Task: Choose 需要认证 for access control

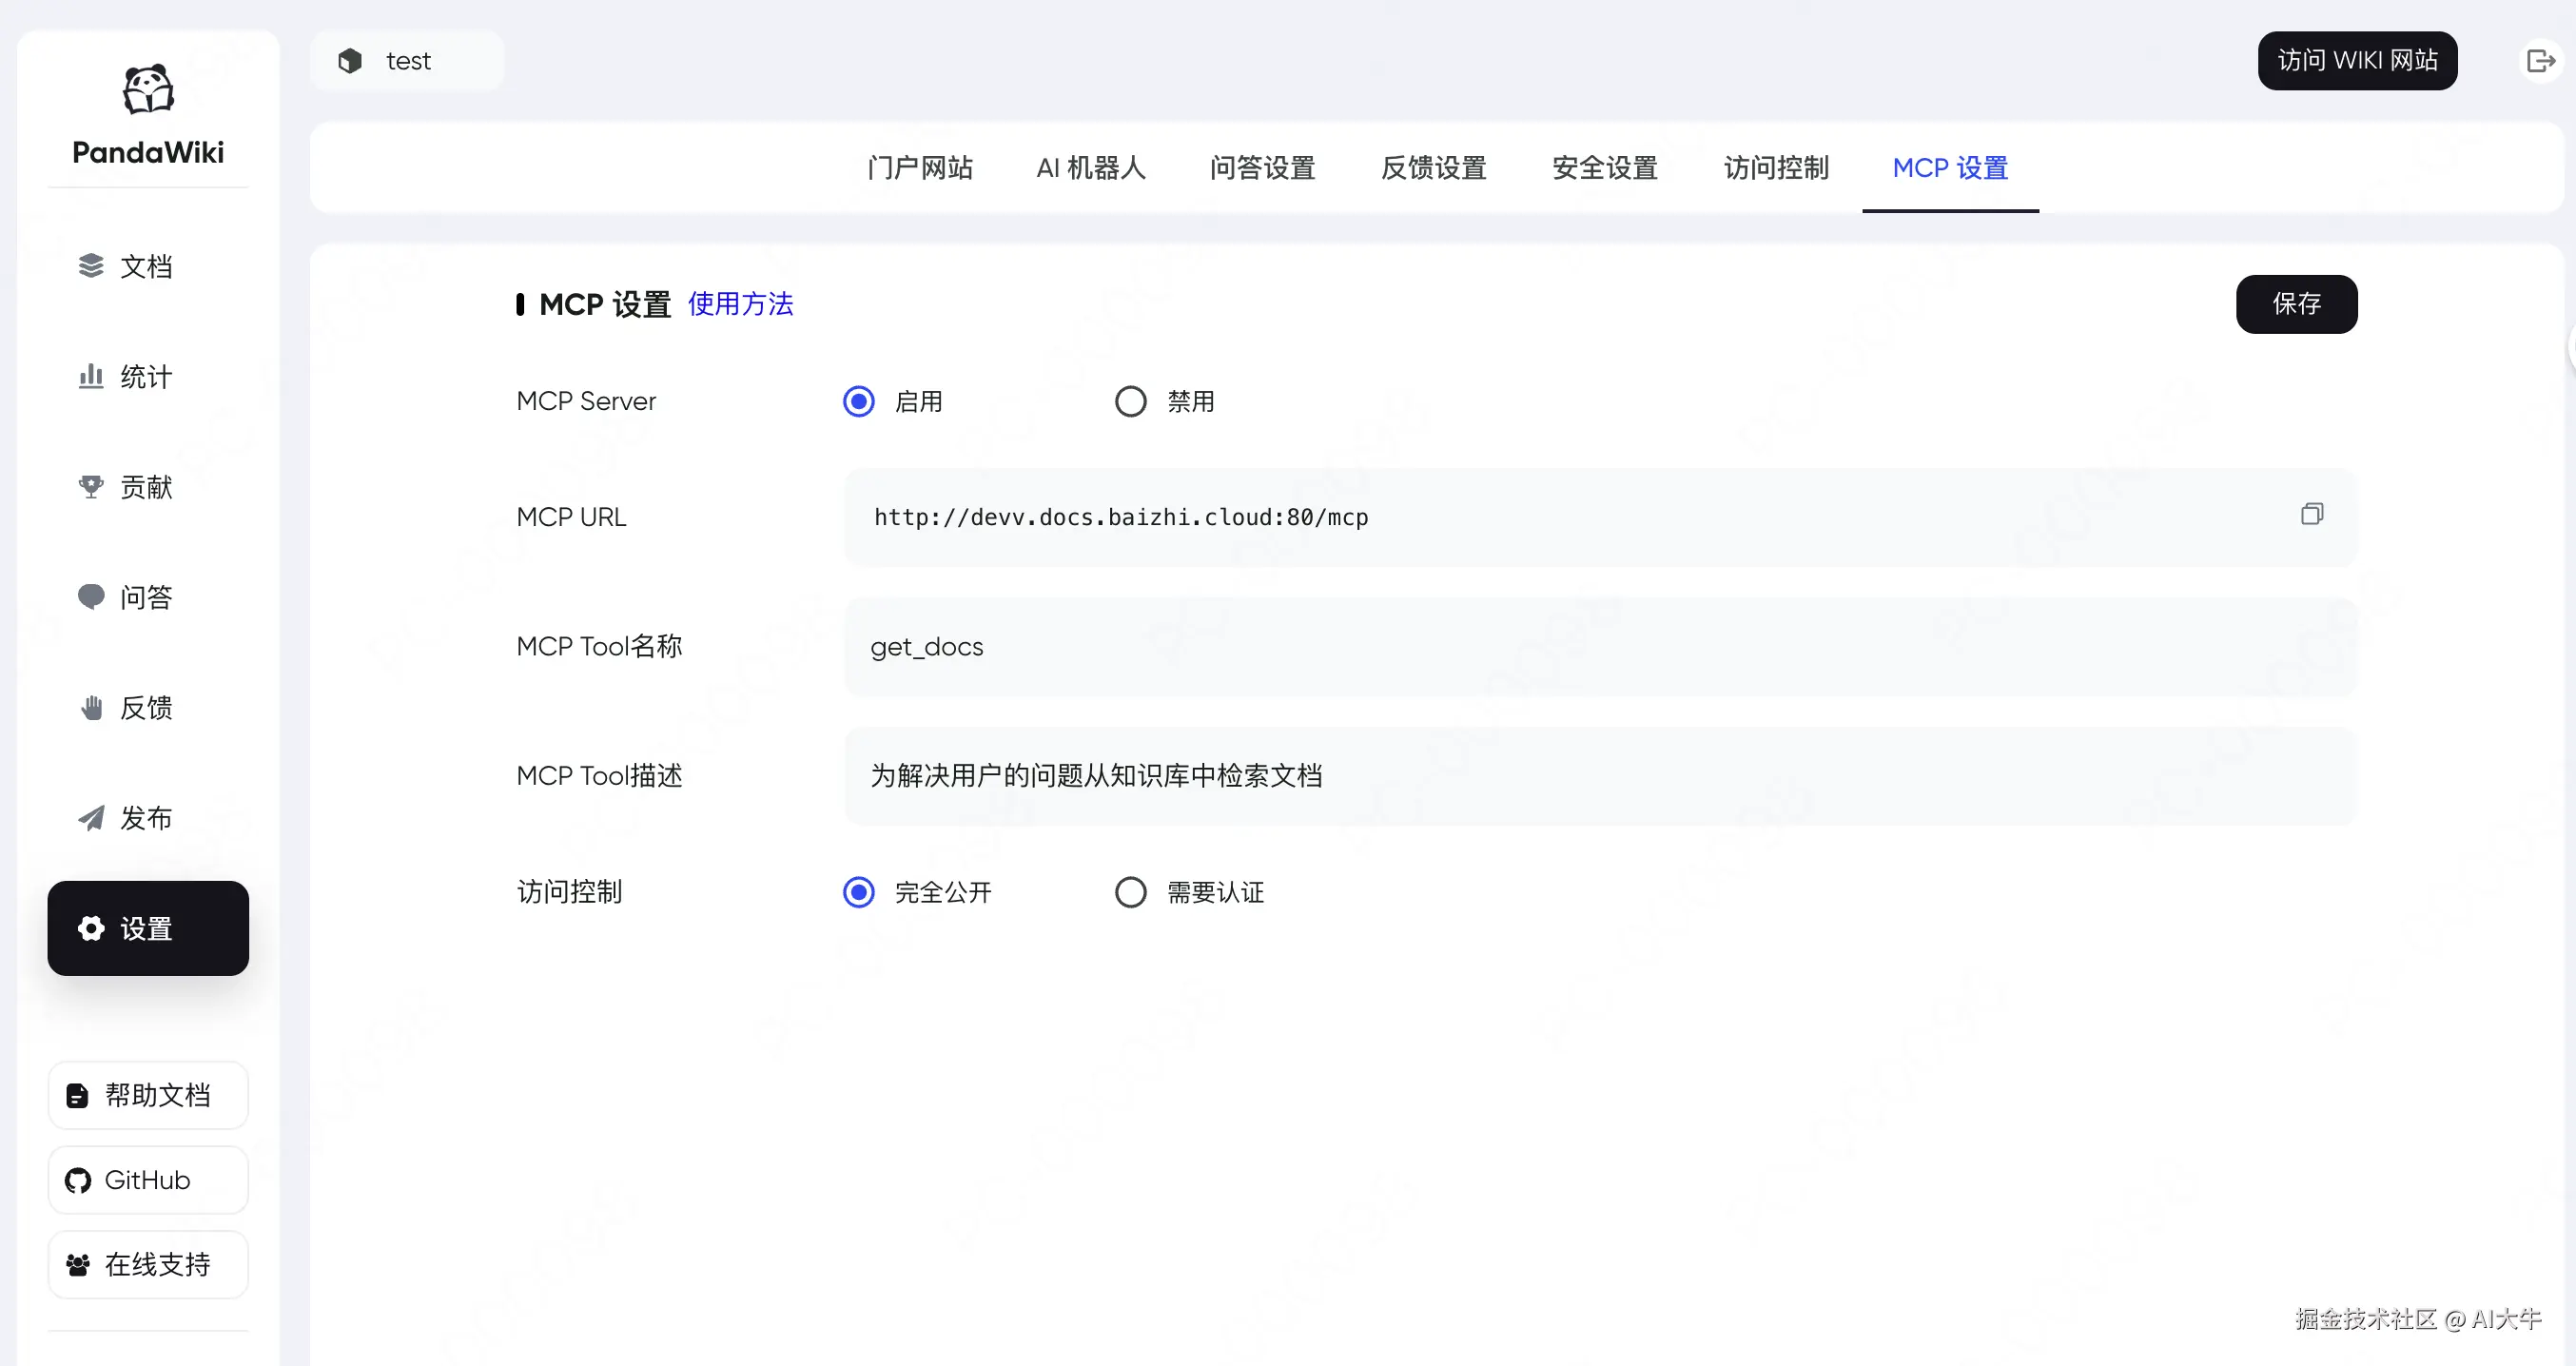Action: click(x=1131, y=892)
